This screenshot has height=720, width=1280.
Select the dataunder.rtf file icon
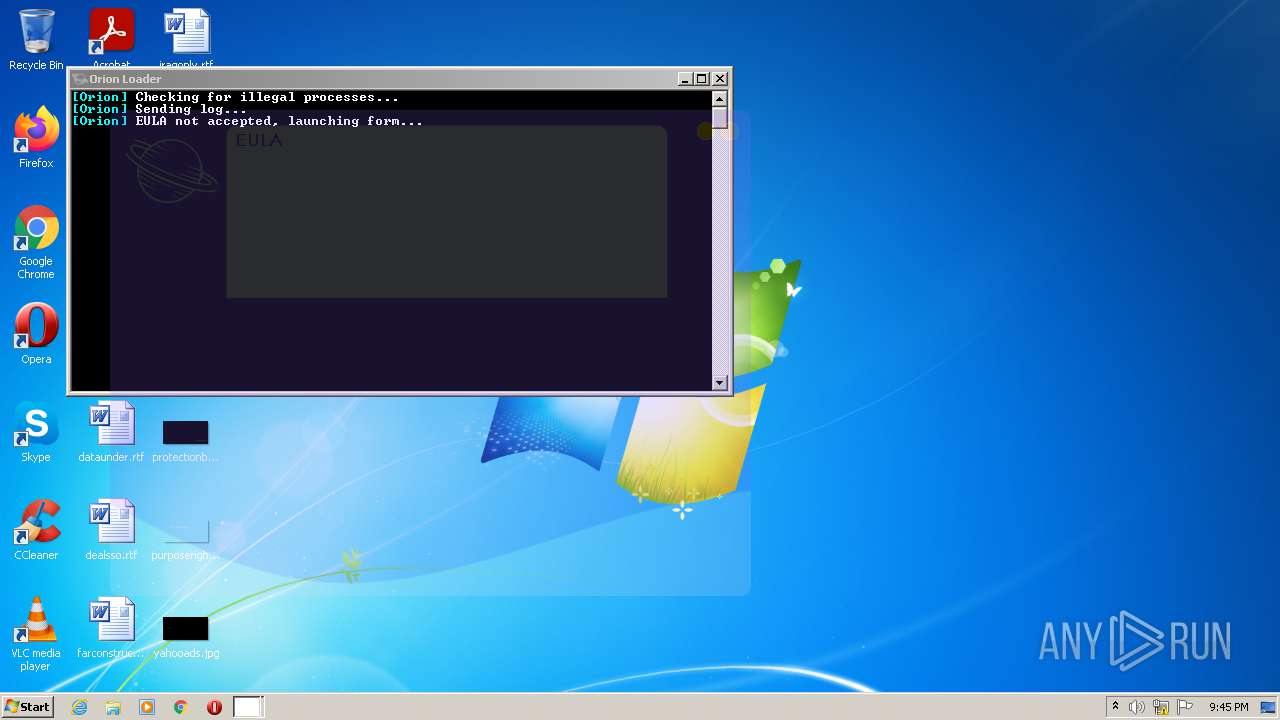point(111,432)
